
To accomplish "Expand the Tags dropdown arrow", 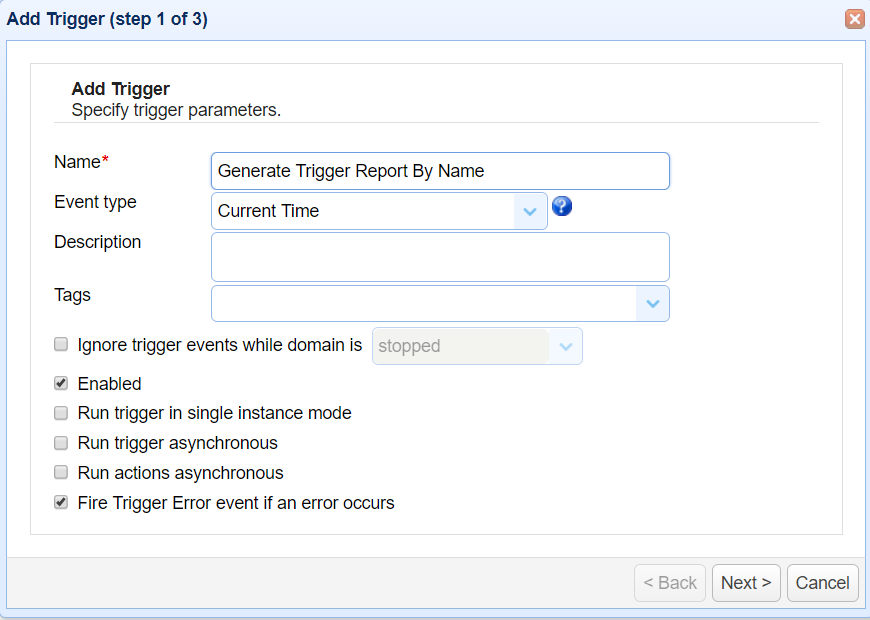I will [x=652, y=303].
